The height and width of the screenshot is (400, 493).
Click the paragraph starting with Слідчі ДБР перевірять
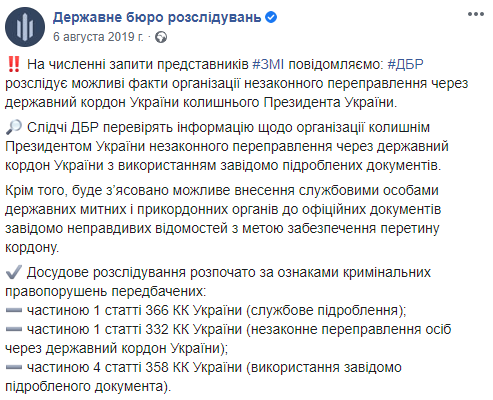point(227,146)
